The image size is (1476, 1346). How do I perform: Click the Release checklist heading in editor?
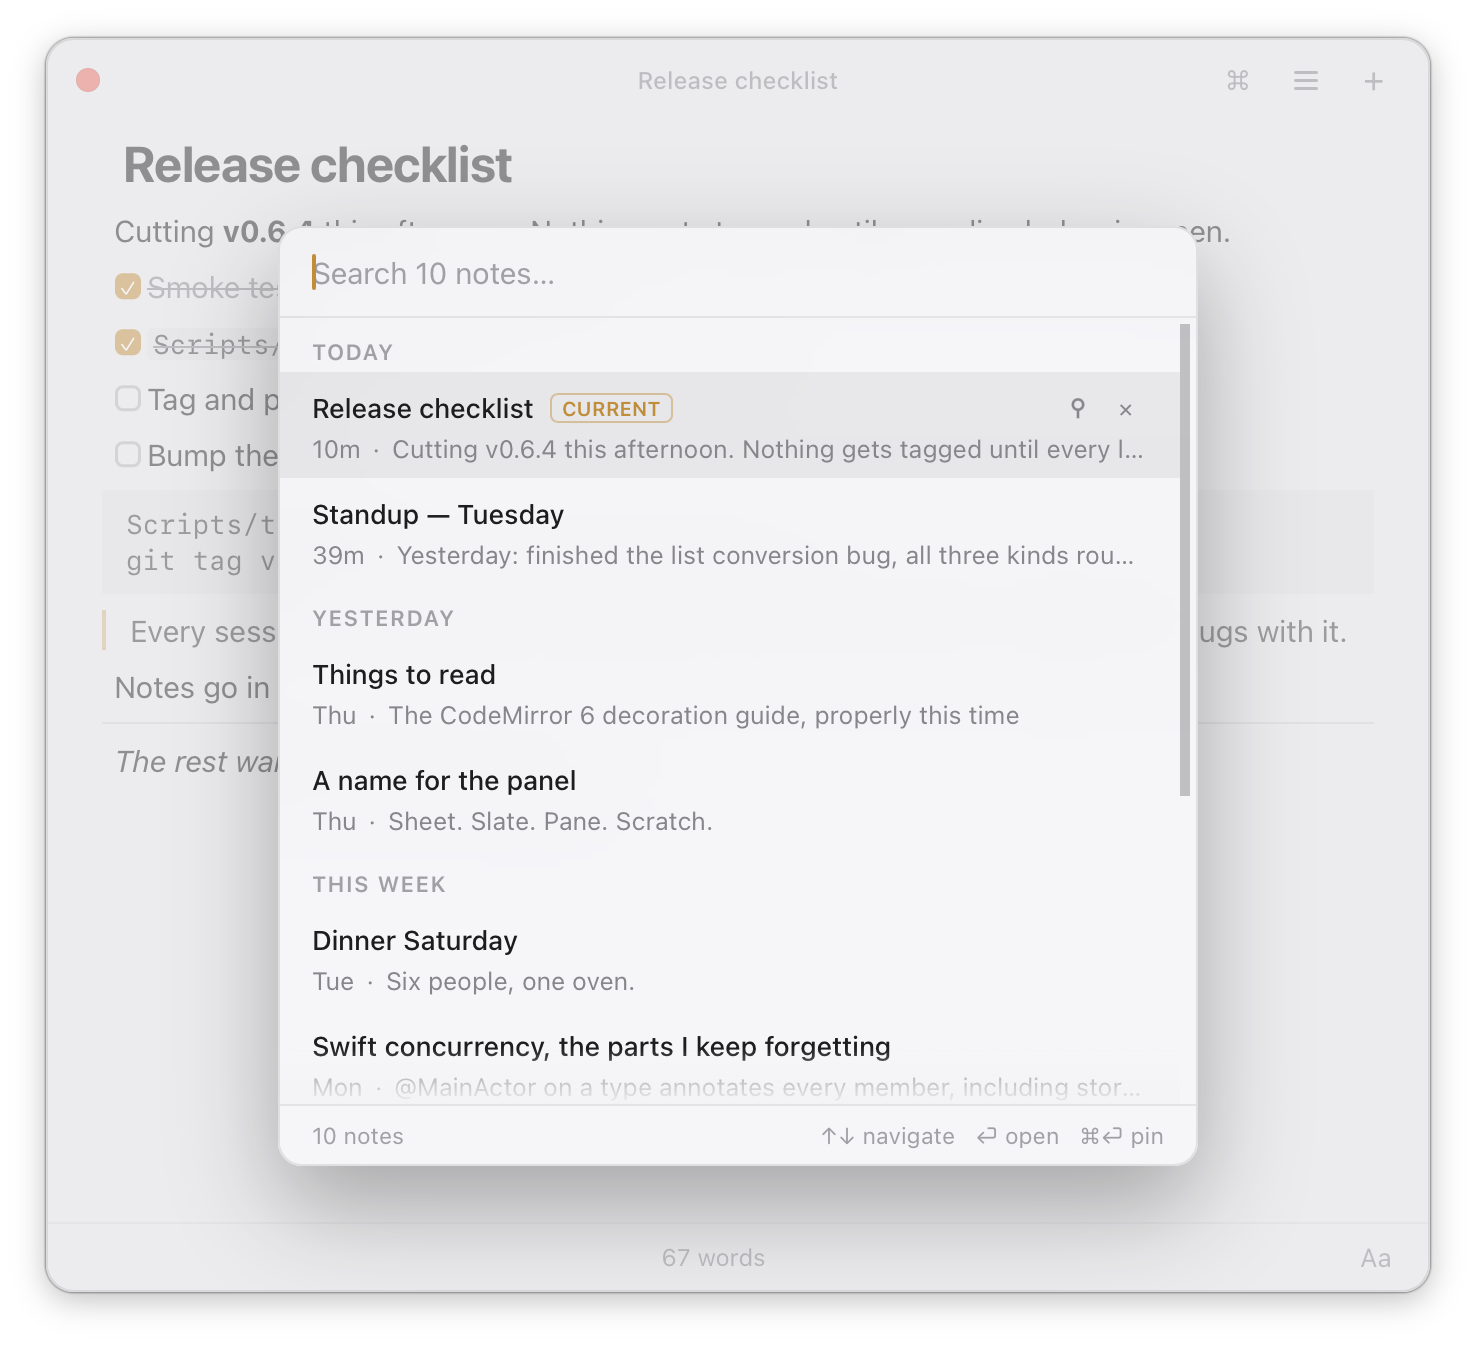pos(317,165)
